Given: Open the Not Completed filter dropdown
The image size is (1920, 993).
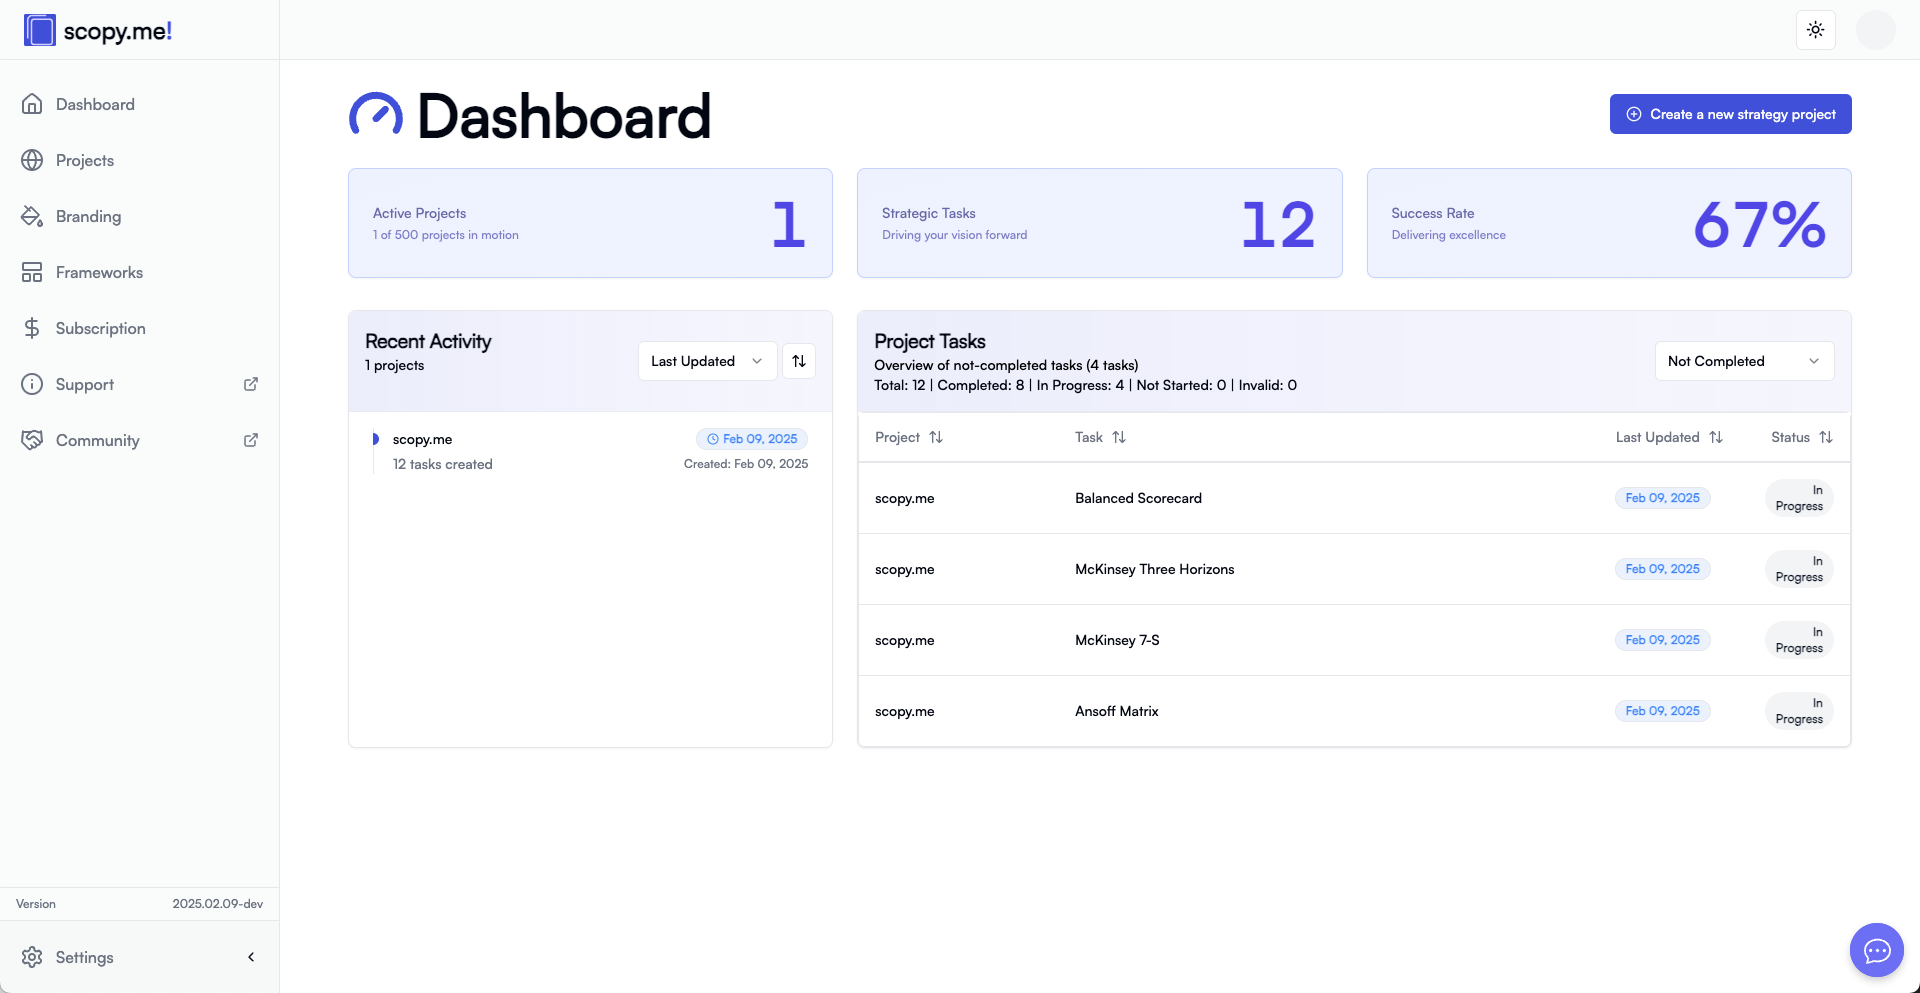Looking at the screenshot, I should [x=1743, y=361].
